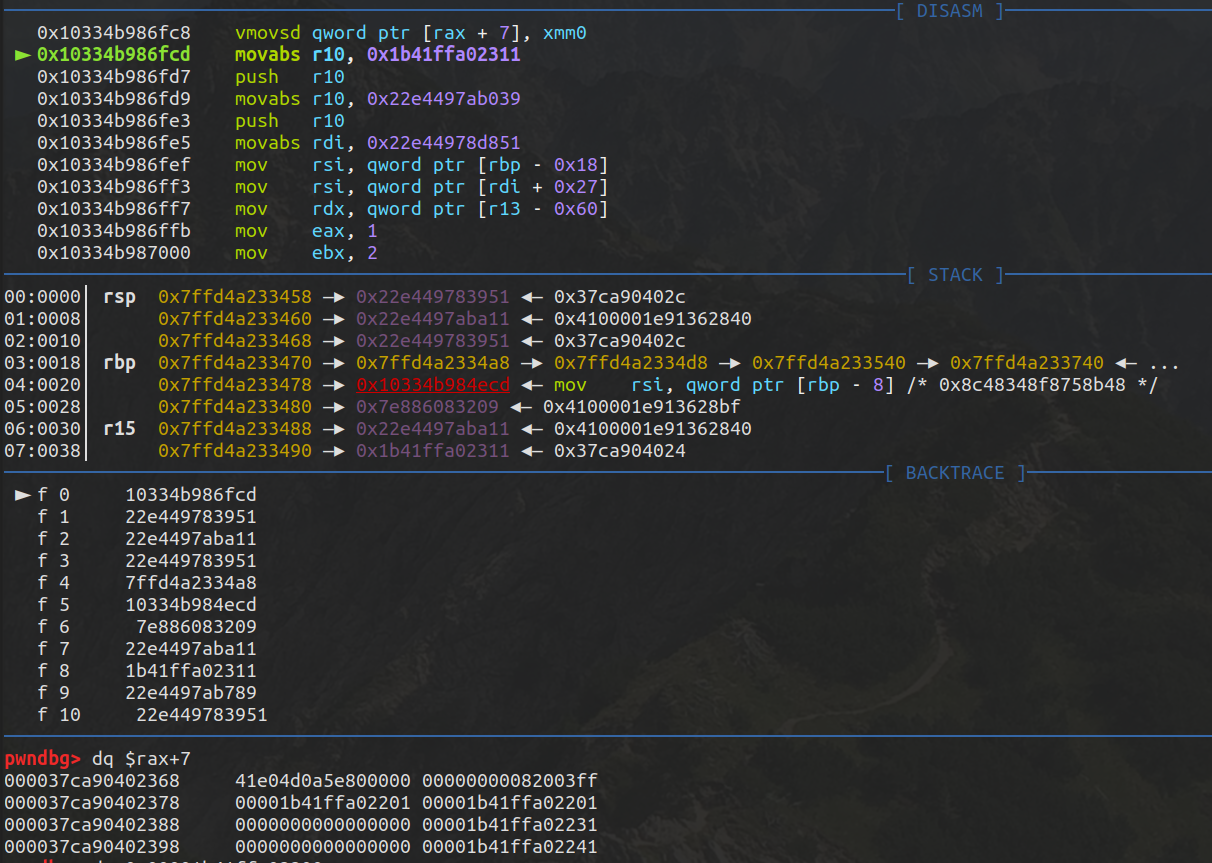
Task: Select backtrace frame f 5 entry
Action: click(x=147, y=605)
